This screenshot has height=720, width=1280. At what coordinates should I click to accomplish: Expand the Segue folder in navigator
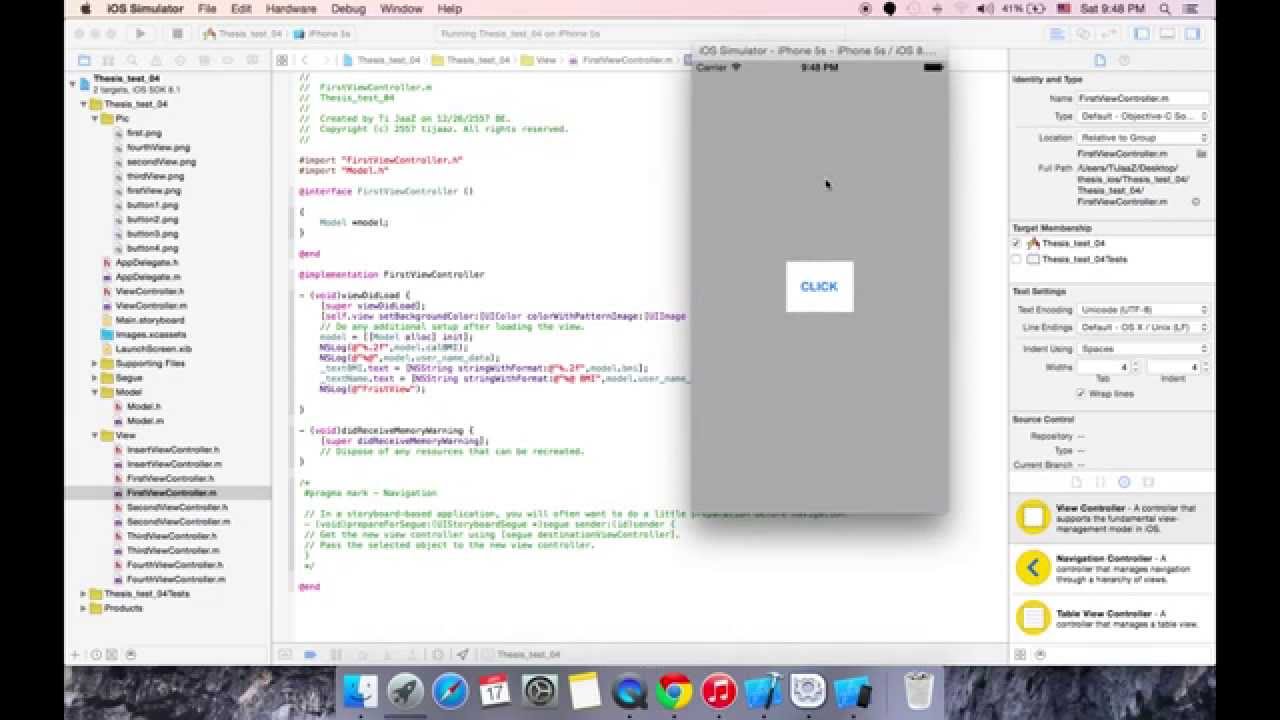click(95, 378)
